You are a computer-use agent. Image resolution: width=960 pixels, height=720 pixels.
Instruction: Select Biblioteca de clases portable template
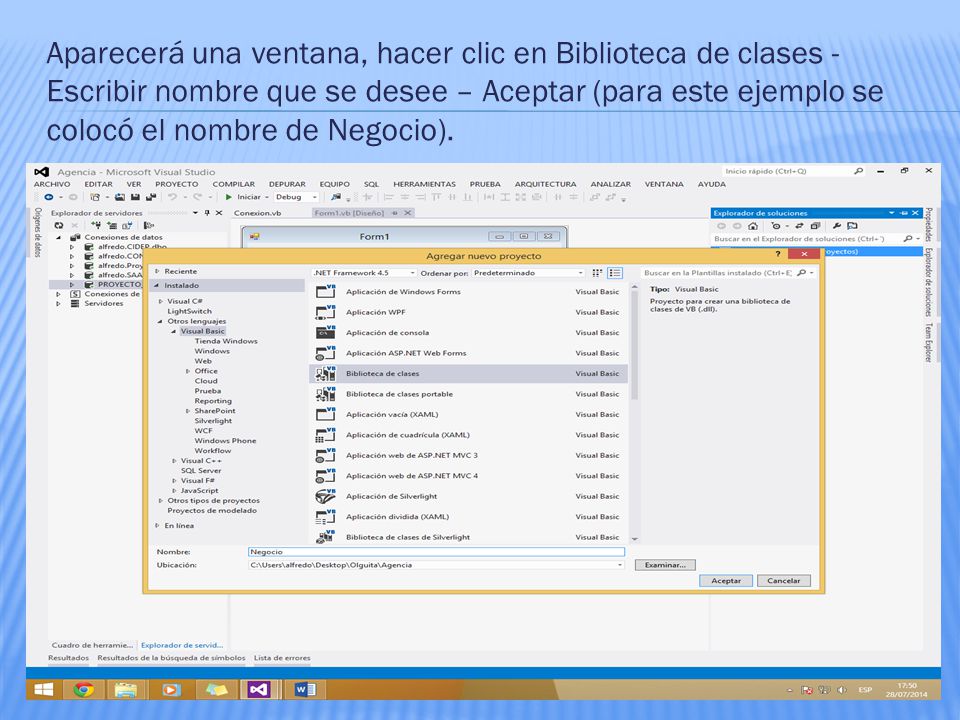[469, 394]
